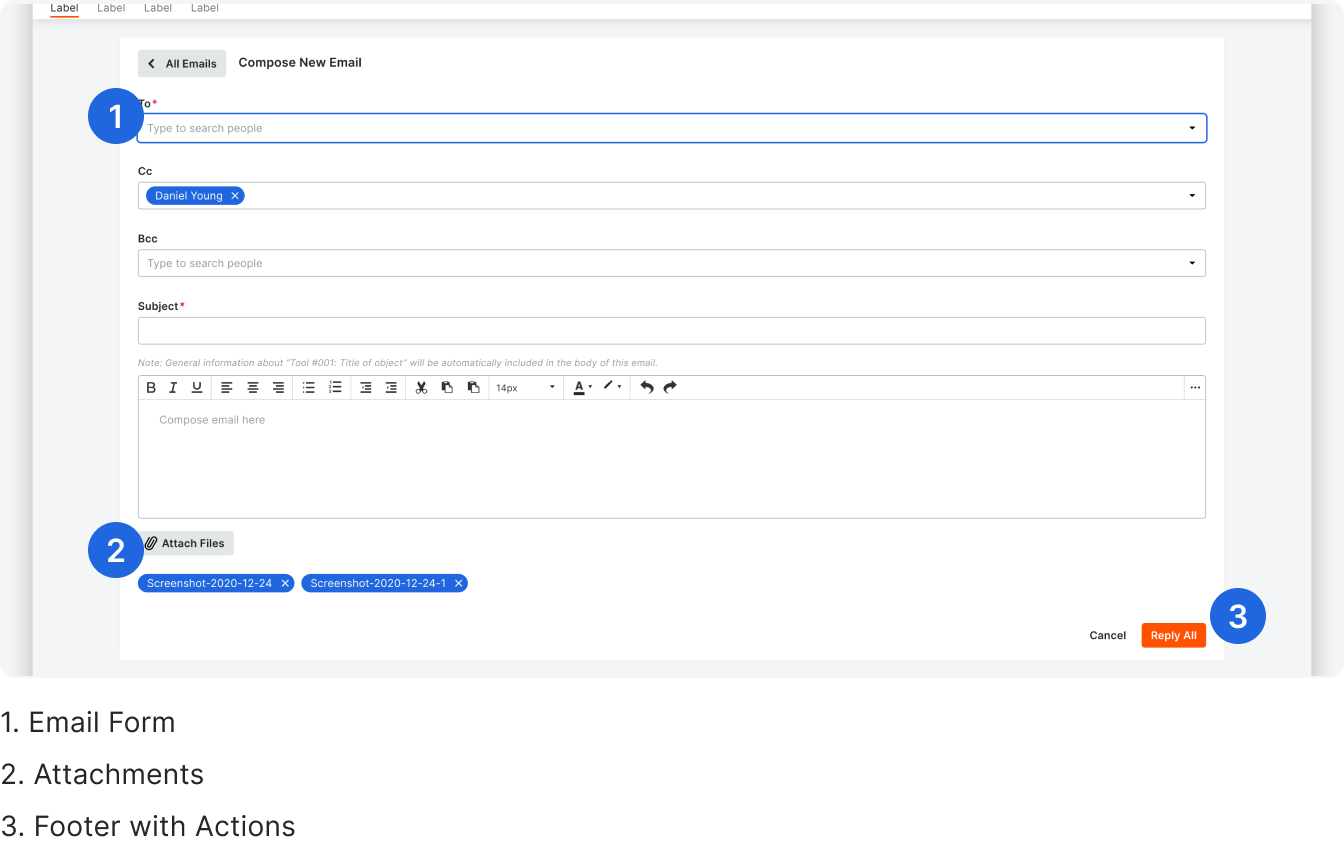The height and width of the screenshot is (850, 1344).
Task: Apply the font color A tool
Action: tap(579, 388)
